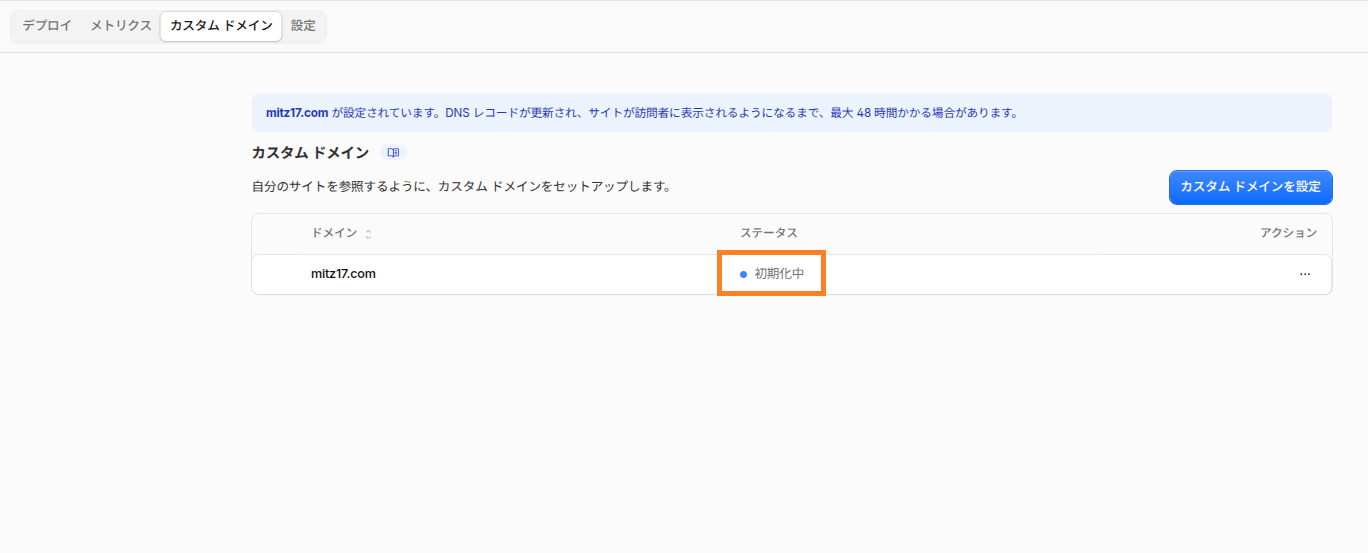
Task: Open the デプロイ tab
Action: pyautogui.click(x=47, y=26)
